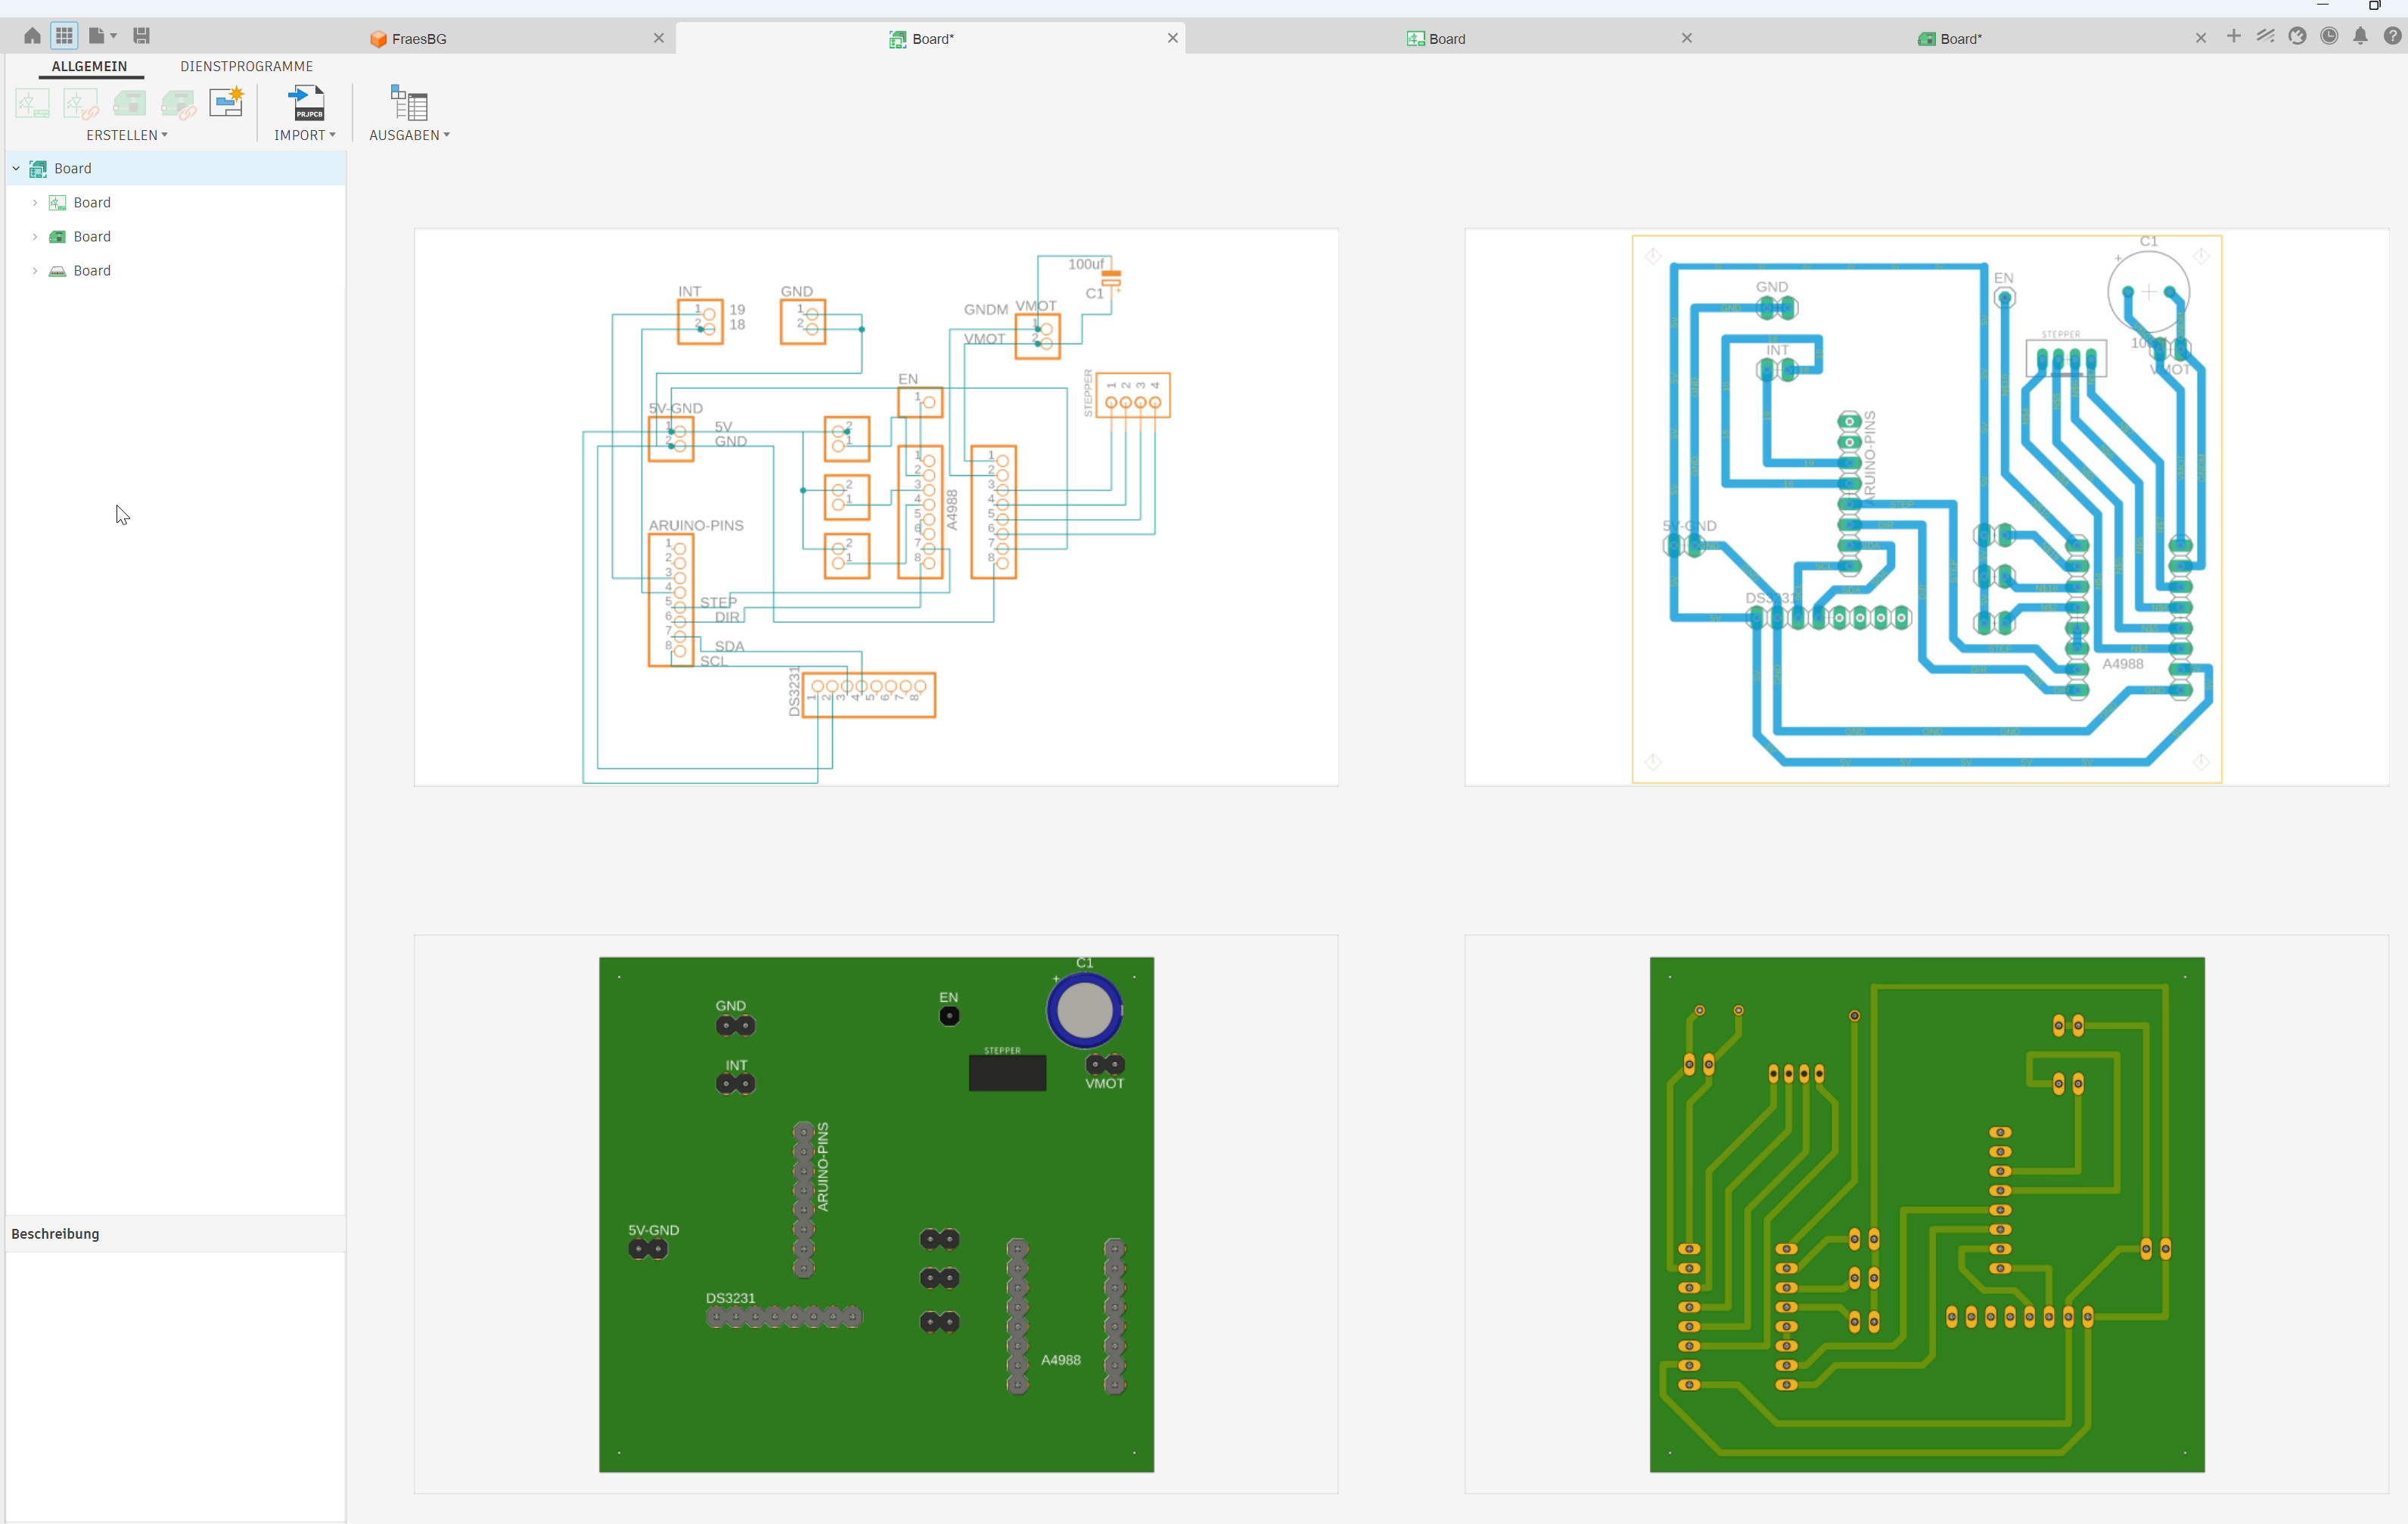This screenshot has width=2408, height=1524.
Task: Click the Link PCB icon with chain
Action: tap(178, 103)
